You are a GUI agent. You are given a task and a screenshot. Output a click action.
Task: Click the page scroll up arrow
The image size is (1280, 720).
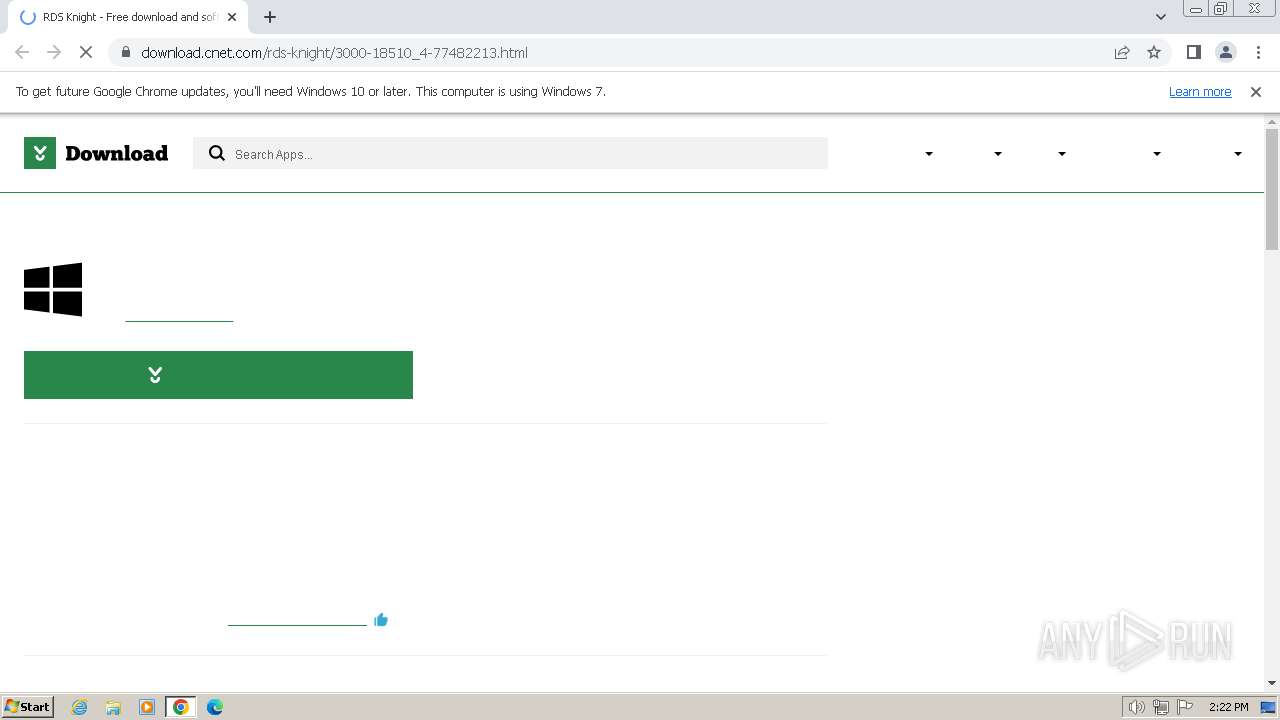tap(1272, 122)
